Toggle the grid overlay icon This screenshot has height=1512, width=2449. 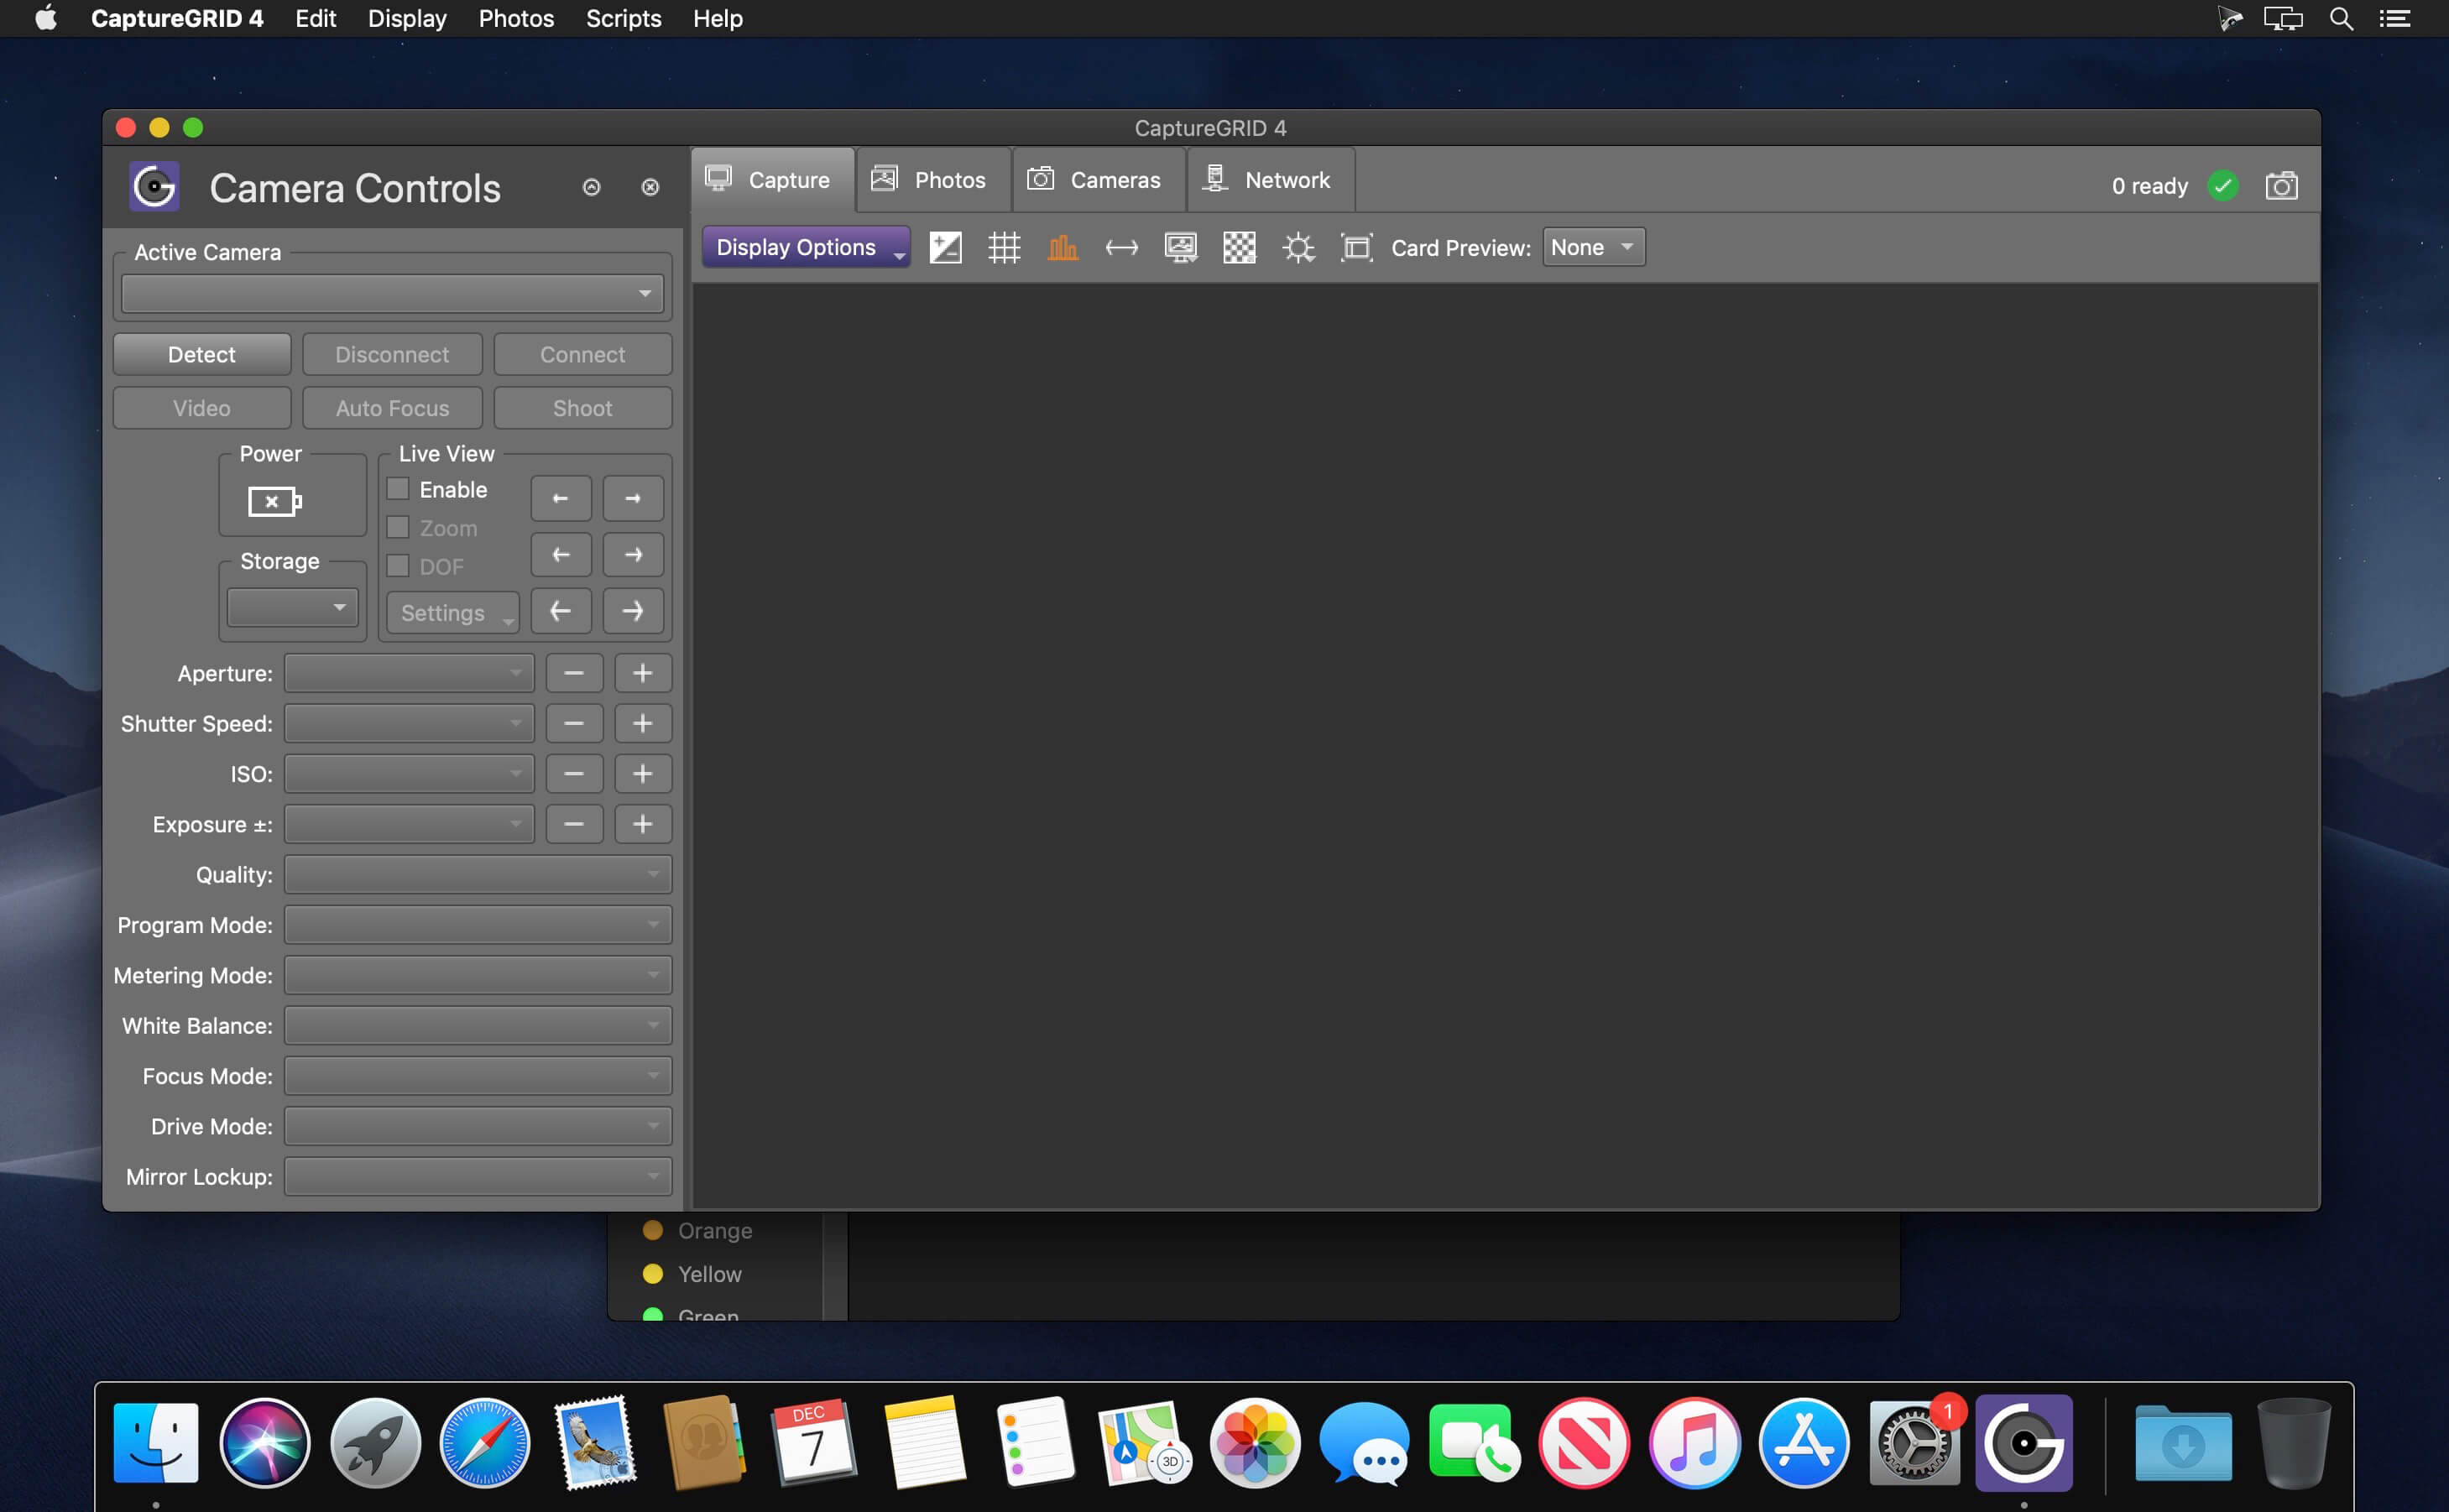pyautogui.click(x=1003, y=248)
